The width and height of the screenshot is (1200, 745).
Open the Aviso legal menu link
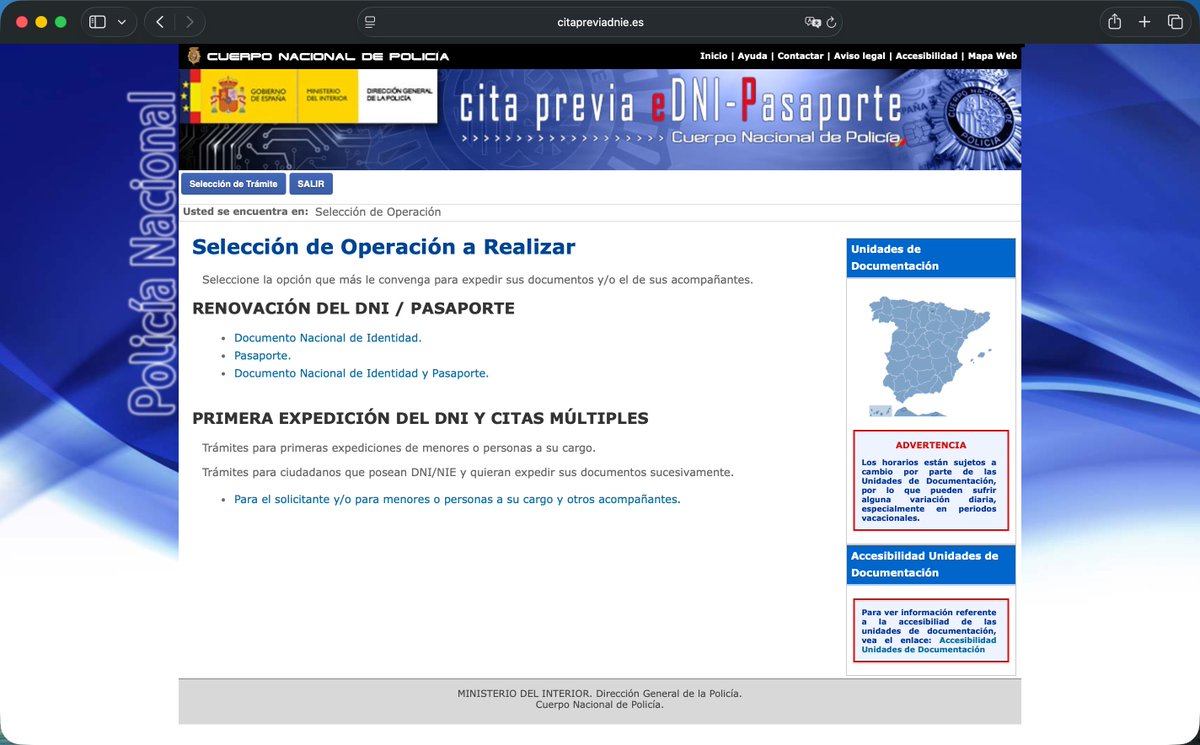[860, 56]
